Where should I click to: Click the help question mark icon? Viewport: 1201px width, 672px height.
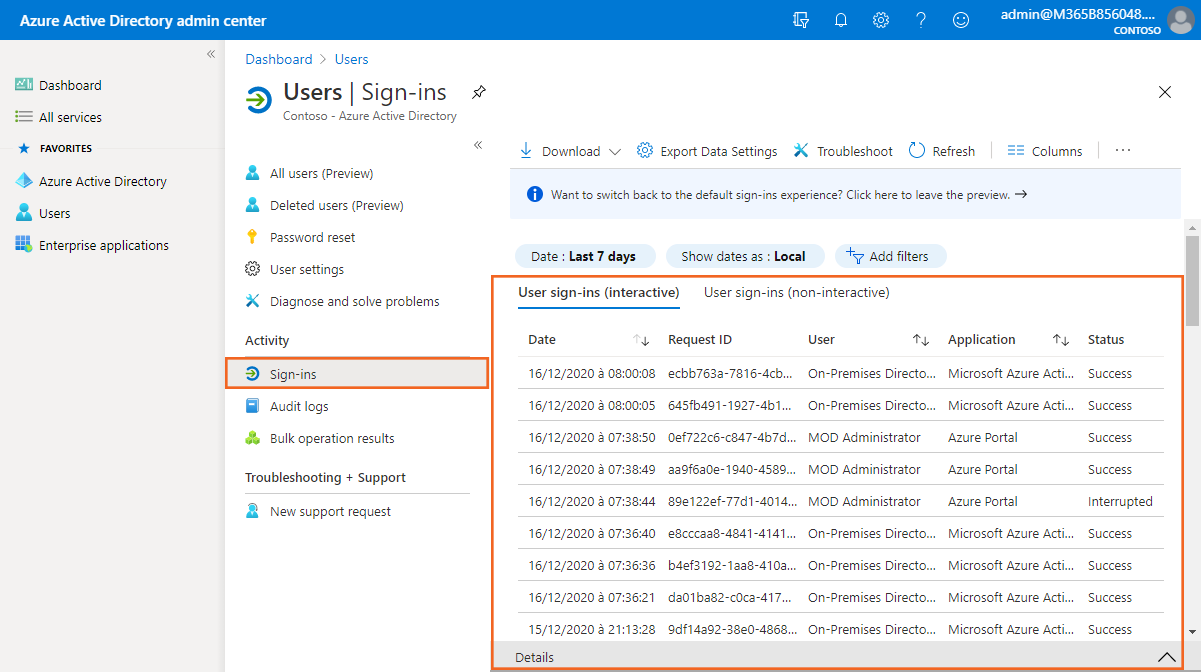[921, 20]
